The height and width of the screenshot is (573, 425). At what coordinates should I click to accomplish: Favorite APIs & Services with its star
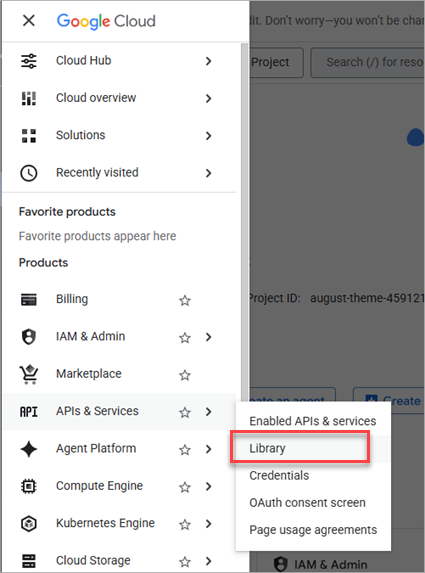[x=185, y=412]
